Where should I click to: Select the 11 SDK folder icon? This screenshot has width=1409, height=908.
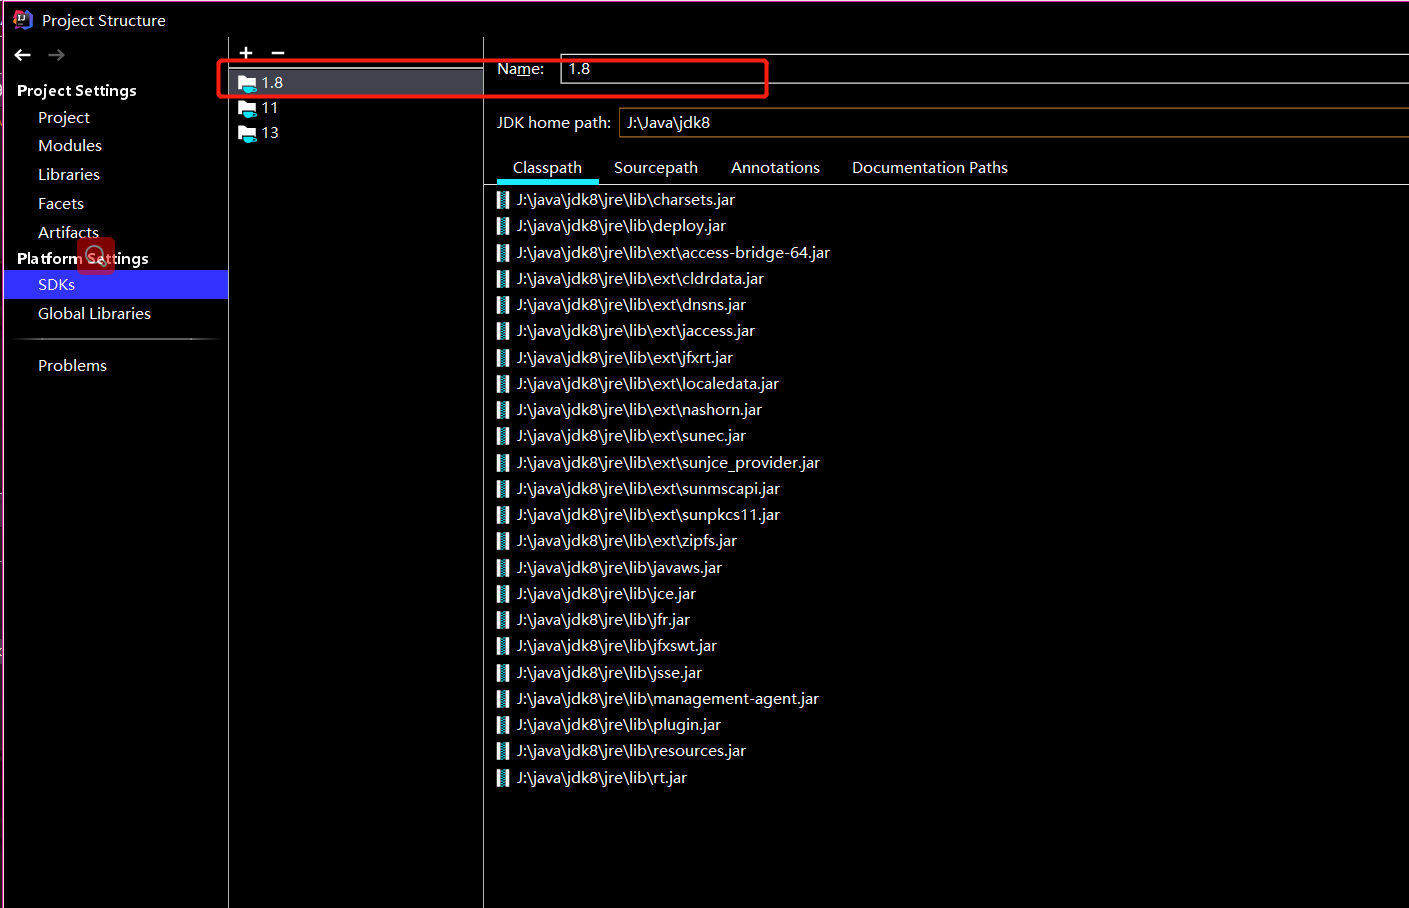[x=247, y=108]
